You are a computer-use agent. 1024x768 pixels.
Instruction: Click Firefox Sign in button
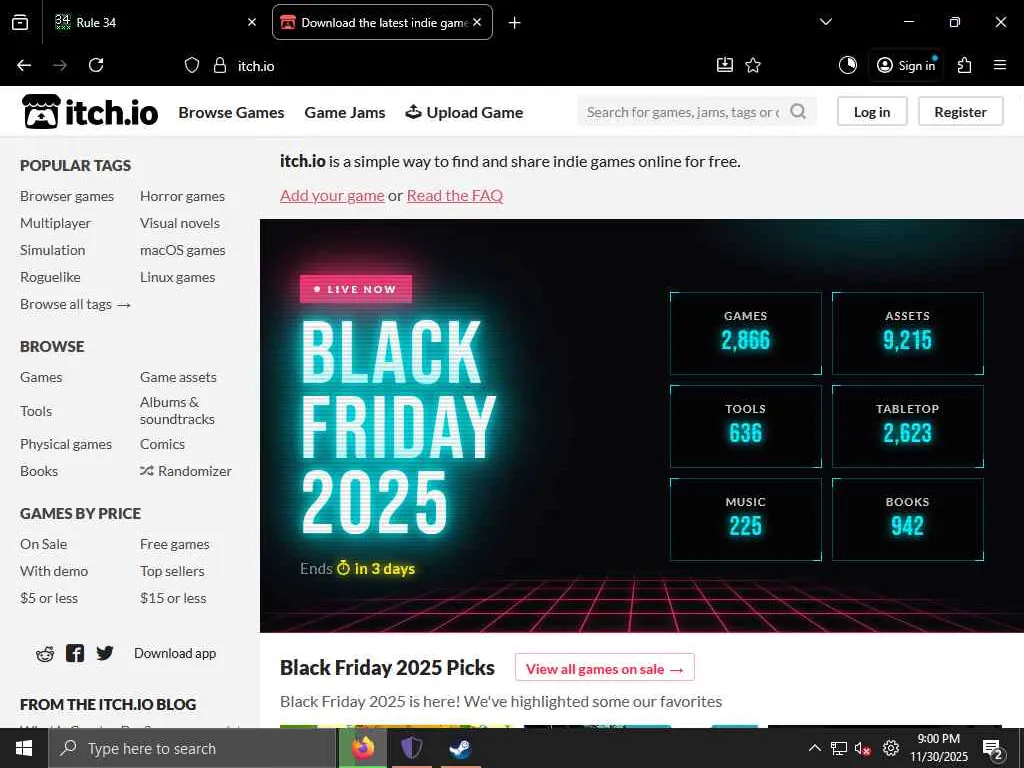click(x=906, y=65)
